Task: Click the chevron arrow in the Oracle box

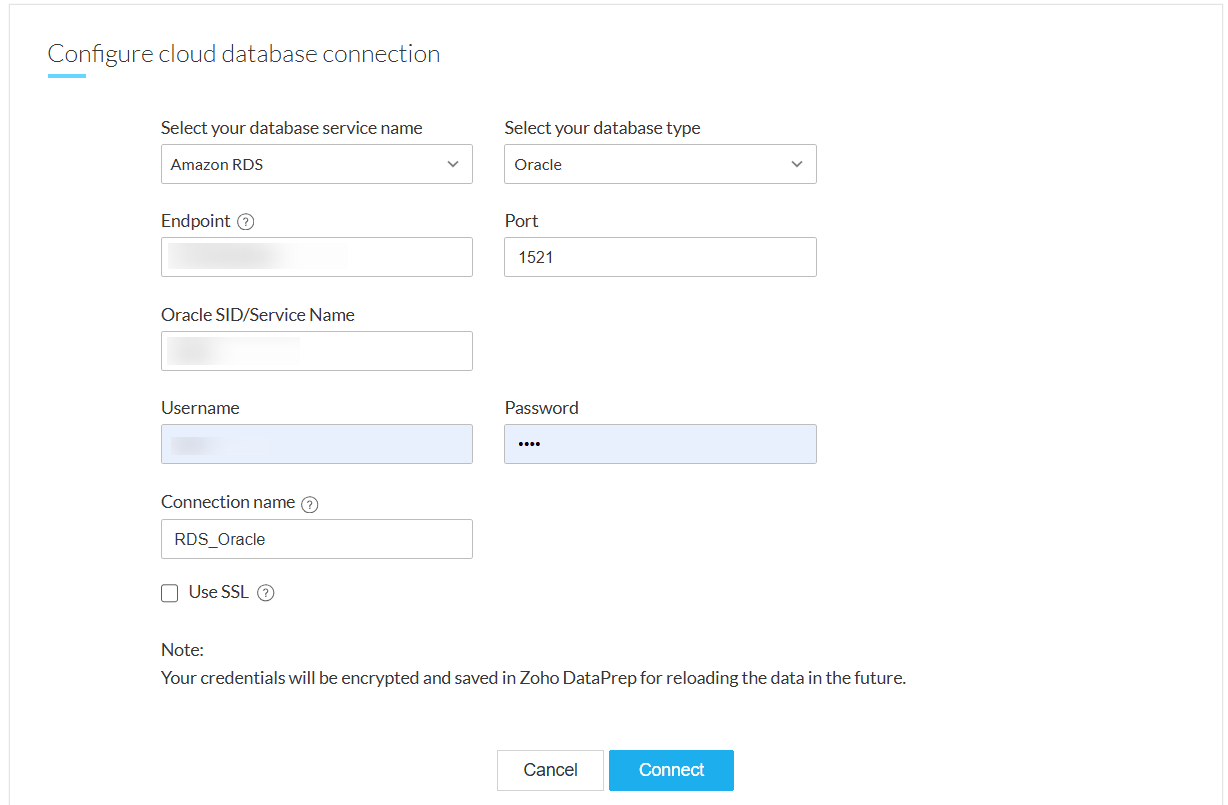Action: (x=797, y=164)
